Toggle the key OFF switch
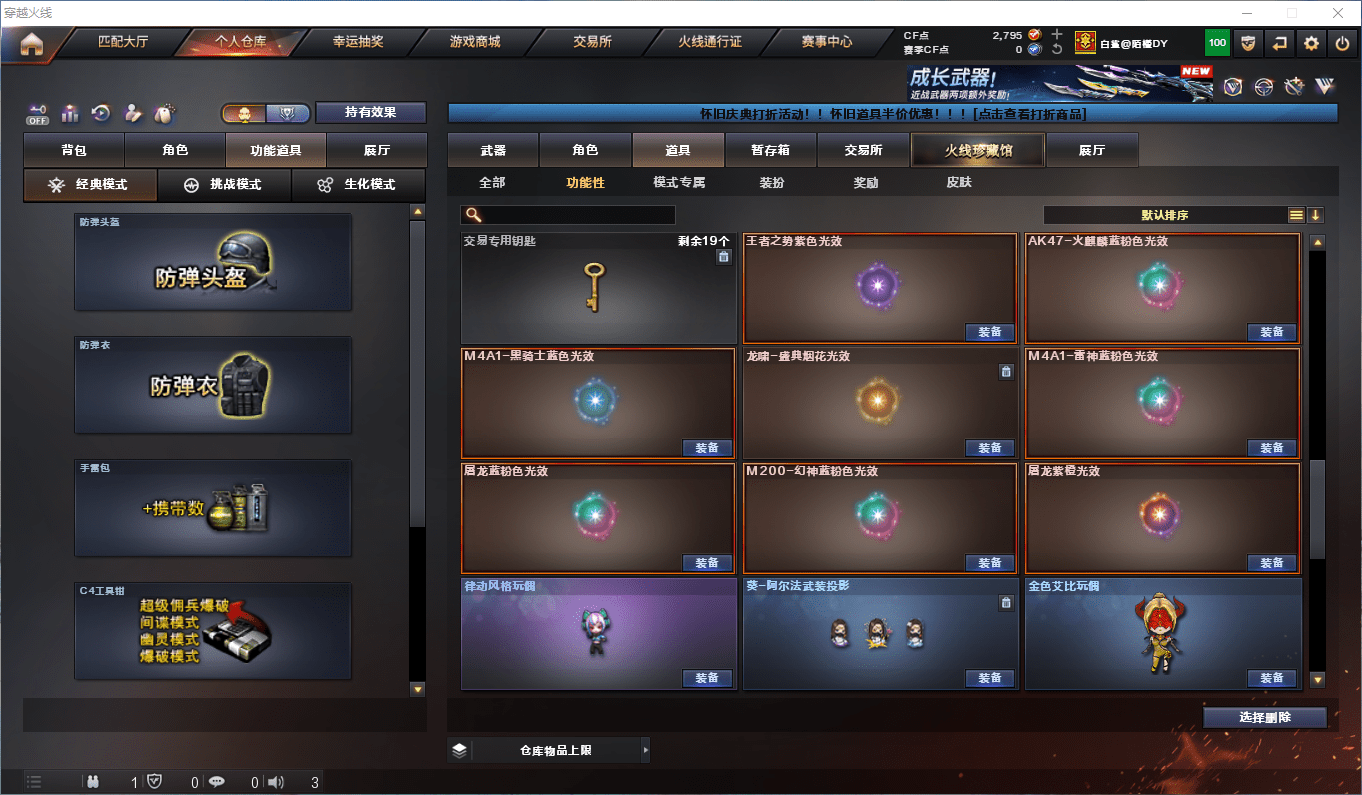1362x795 pixels. (38, 114)
